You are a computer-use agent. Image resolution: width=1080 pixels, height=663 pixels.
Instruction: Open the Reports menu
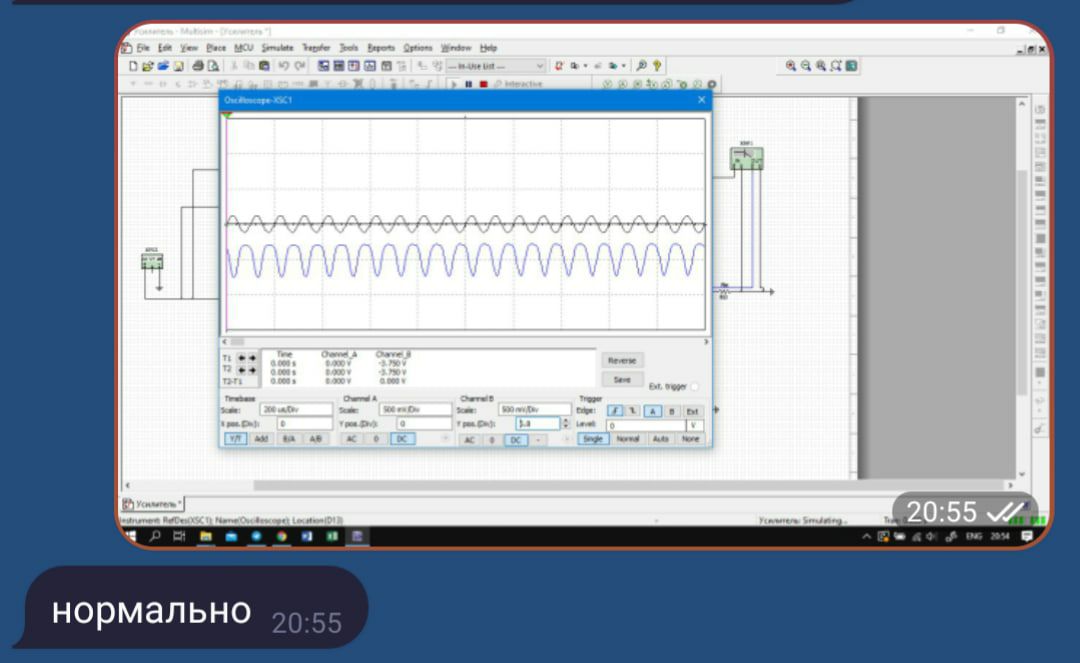coord(381,48)
